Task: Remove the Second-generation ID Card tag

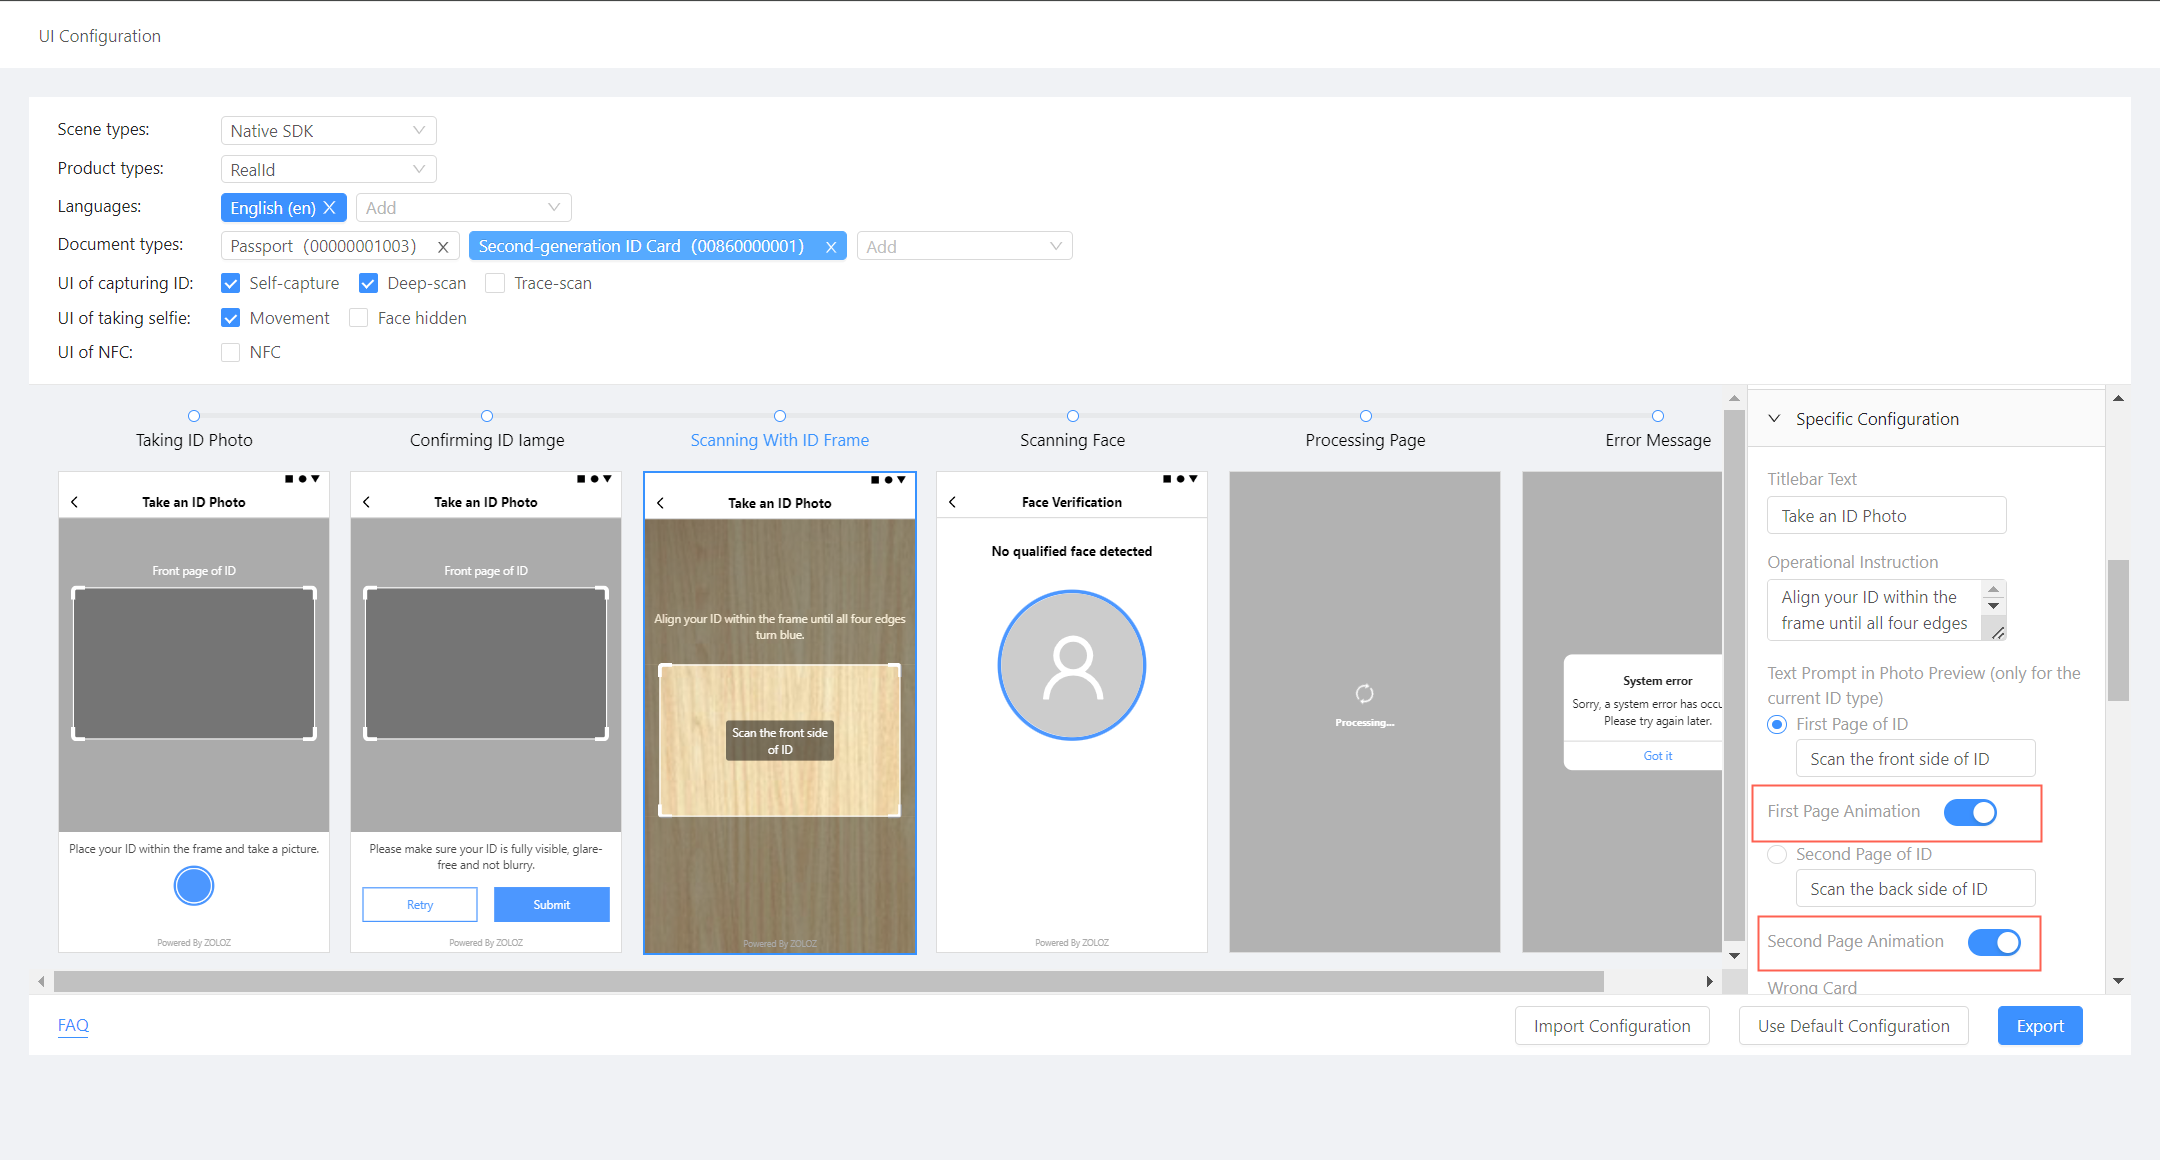Action: 830,247
